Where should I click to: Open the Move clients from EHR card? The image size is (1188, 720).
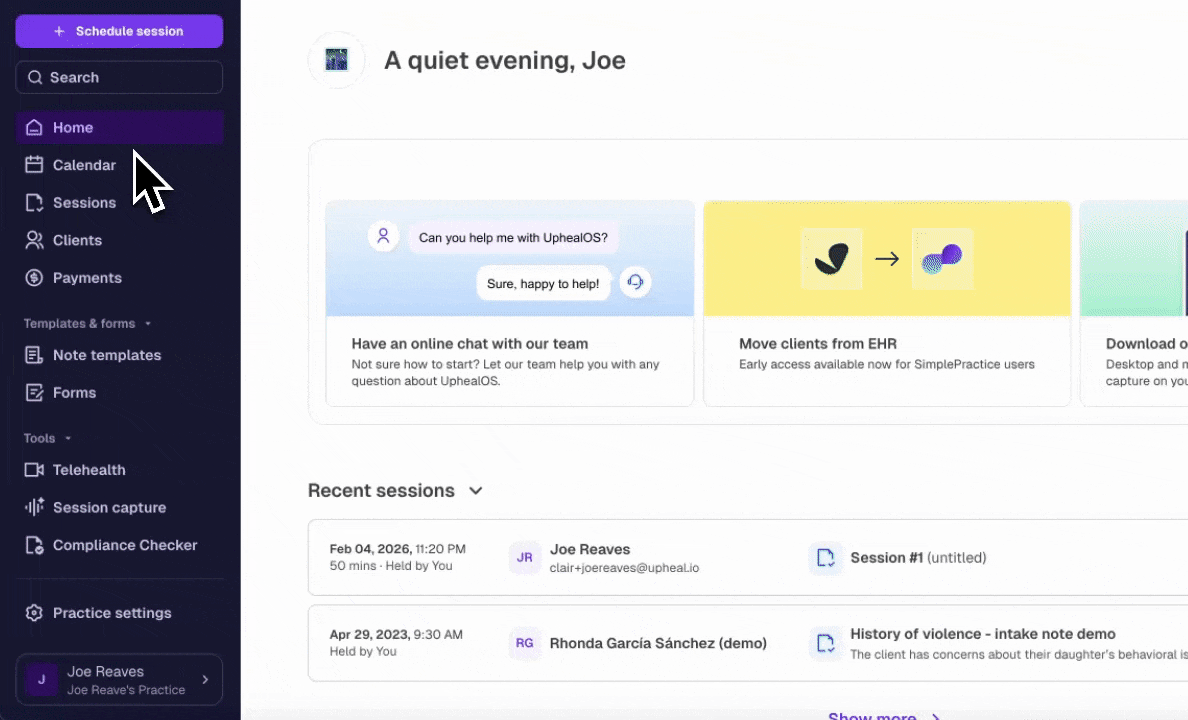(887, 303)
